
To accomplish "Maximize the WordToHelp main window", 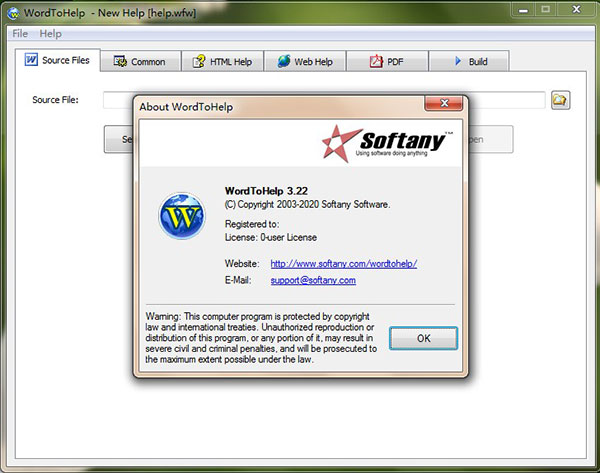I will click(x=546, y=10).
